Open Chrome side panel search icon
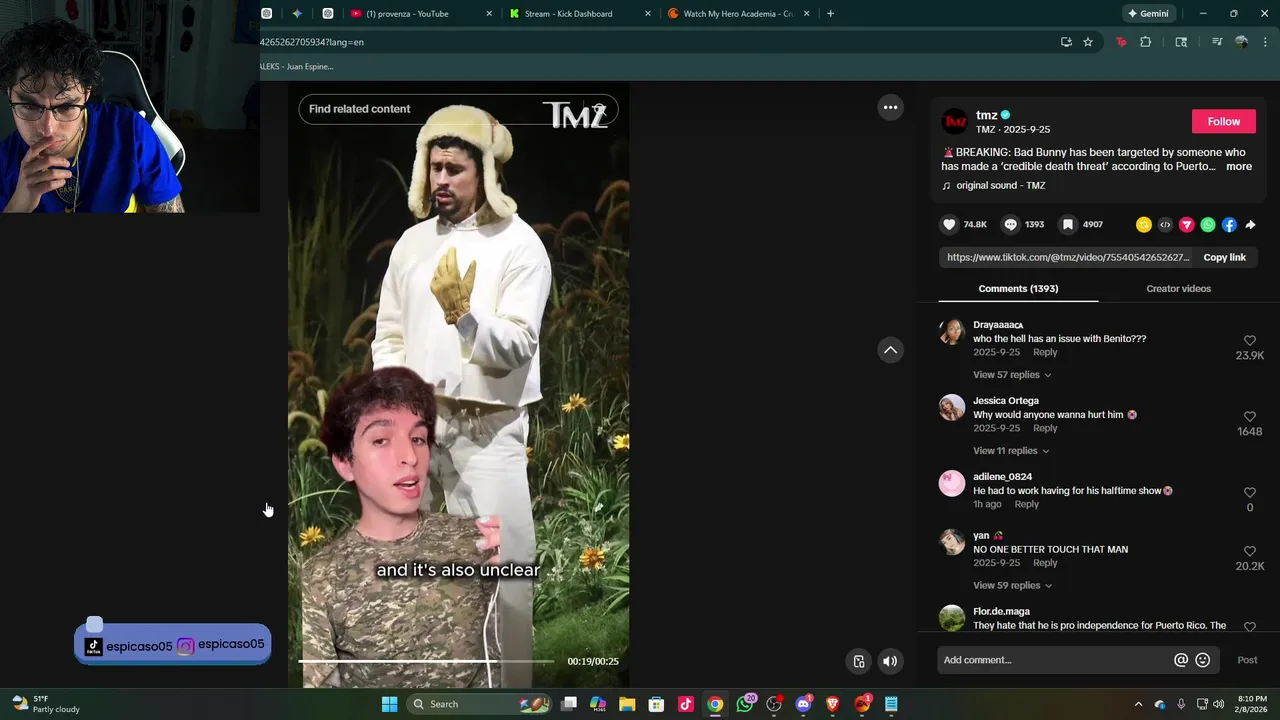The image size is (1280, 720). (1181, 42)
